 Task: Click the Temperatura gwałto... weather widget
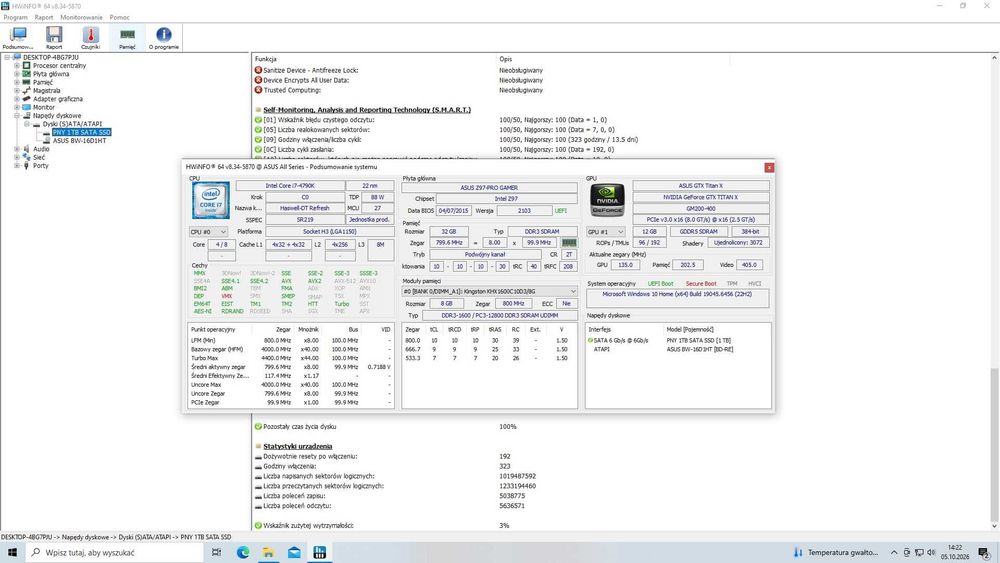tap(835, 552)
